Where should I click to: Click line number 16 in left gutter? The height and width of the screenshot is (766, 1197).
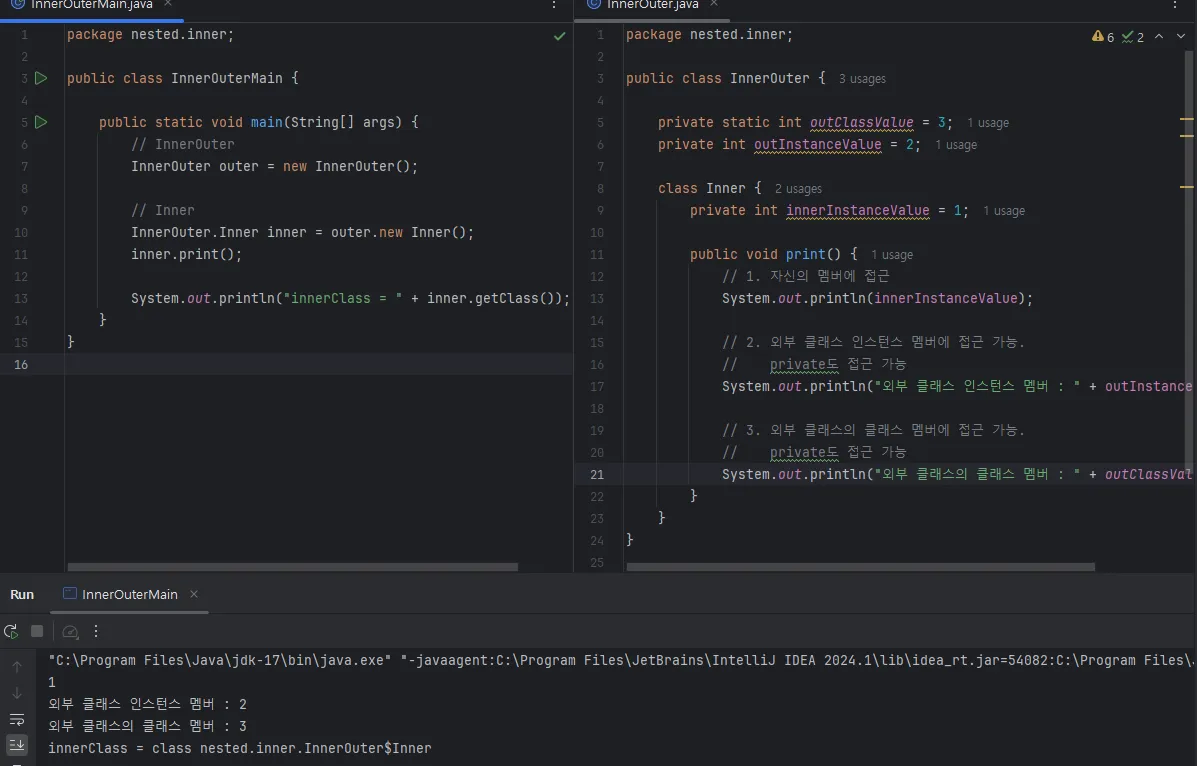click(21, 364)
